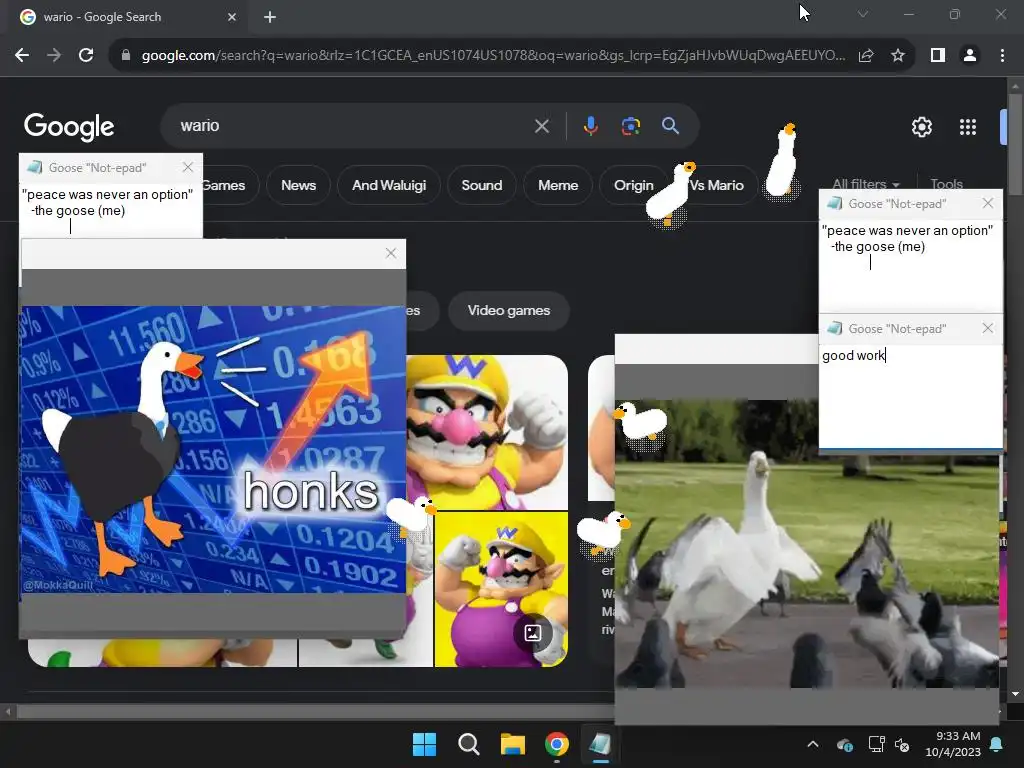The height and width of the screenshot is (768, 1024).
Task: Select the News filter chip
Action: pos(298,185)
